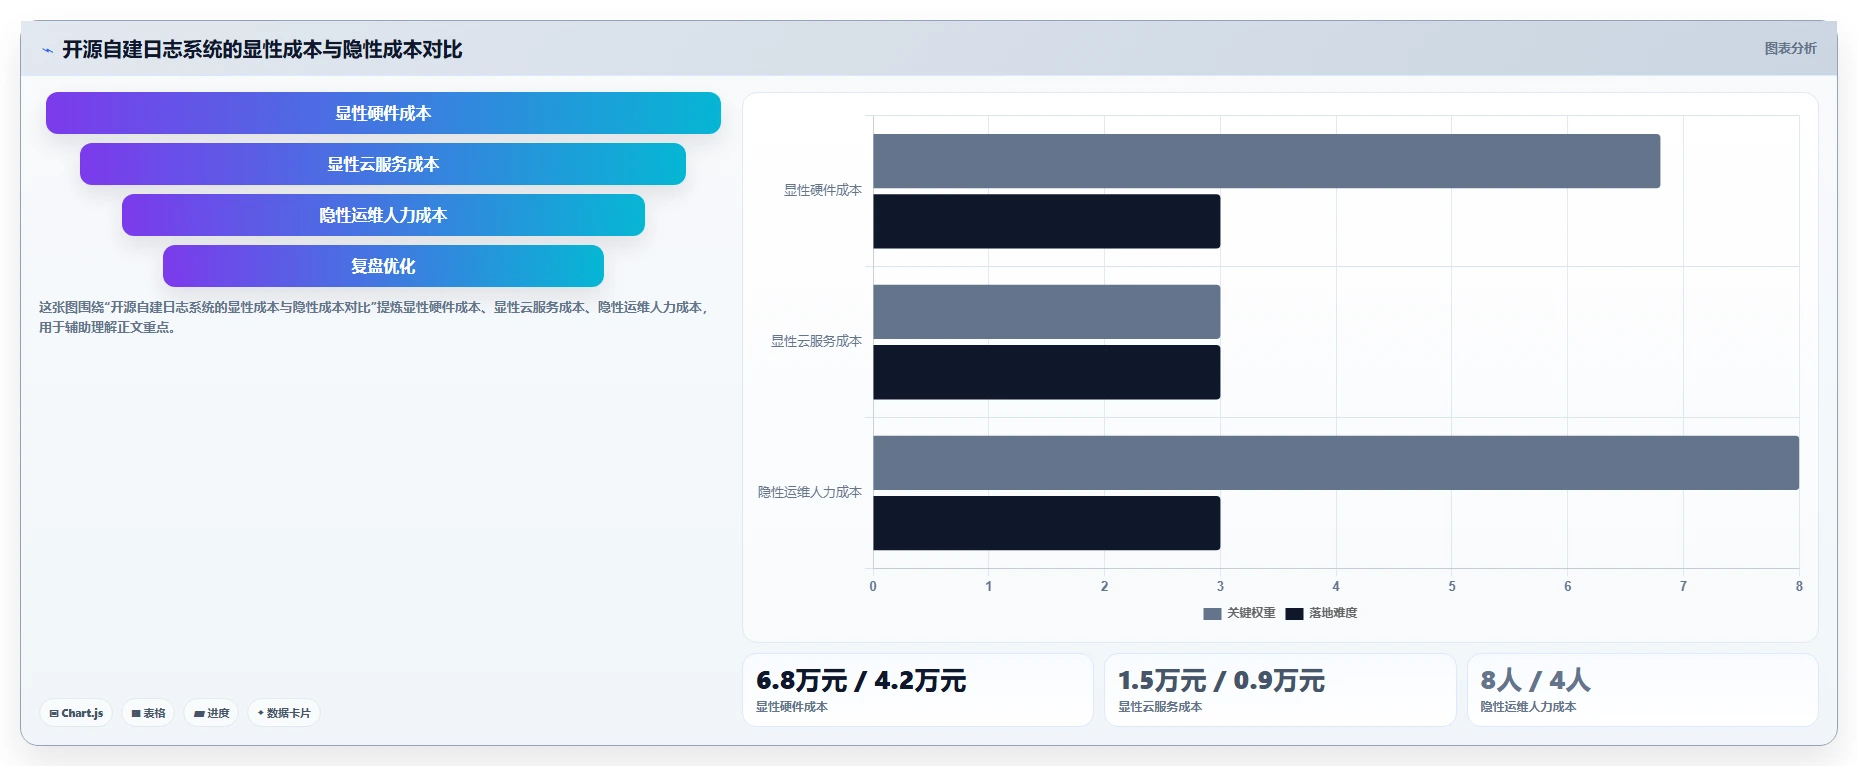Click the 图表分析 label in the header

point(1790,48)
